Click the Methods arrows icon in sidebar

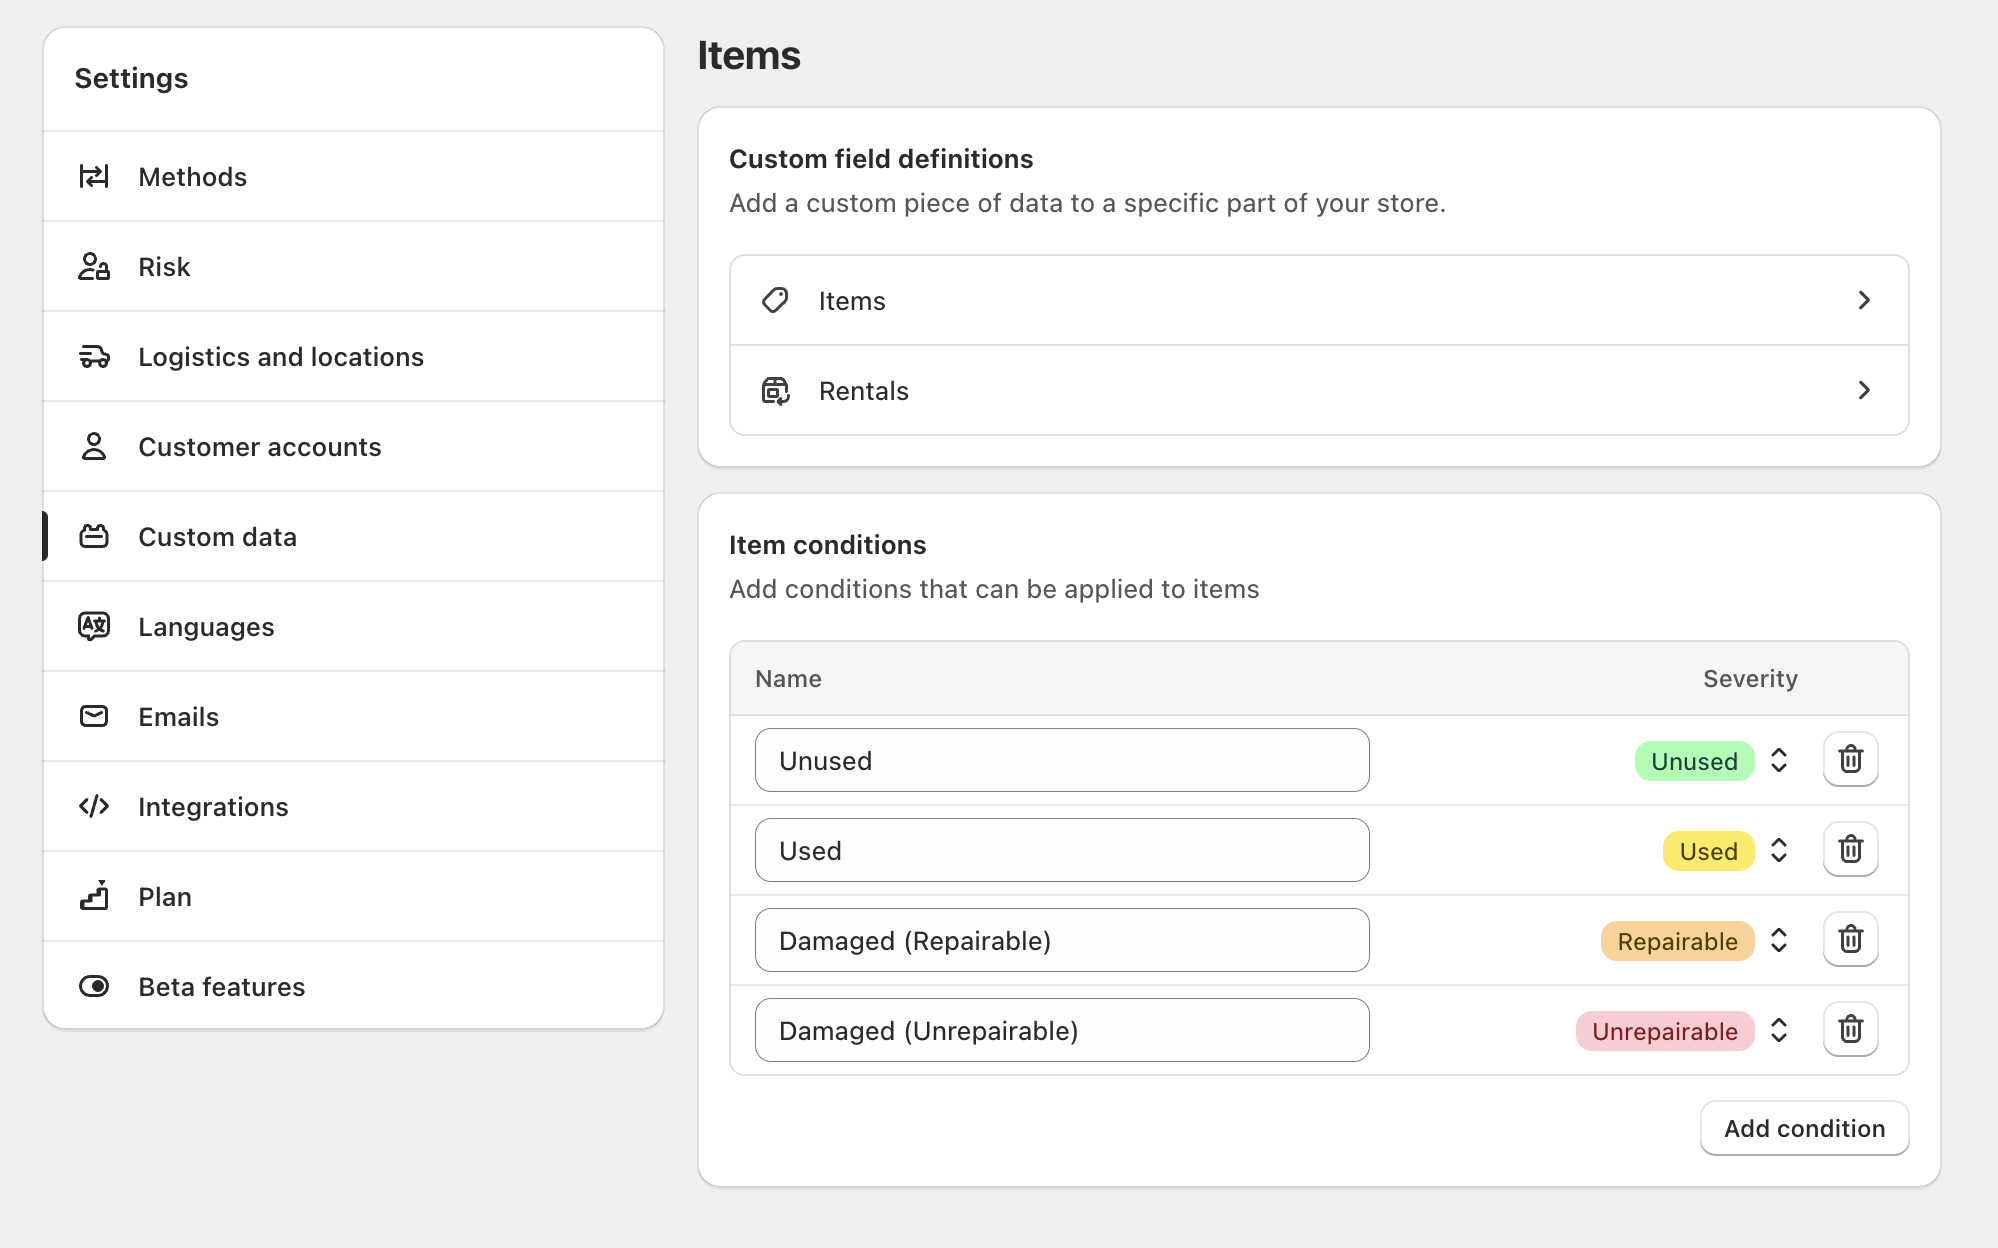[x=94, y=177]
